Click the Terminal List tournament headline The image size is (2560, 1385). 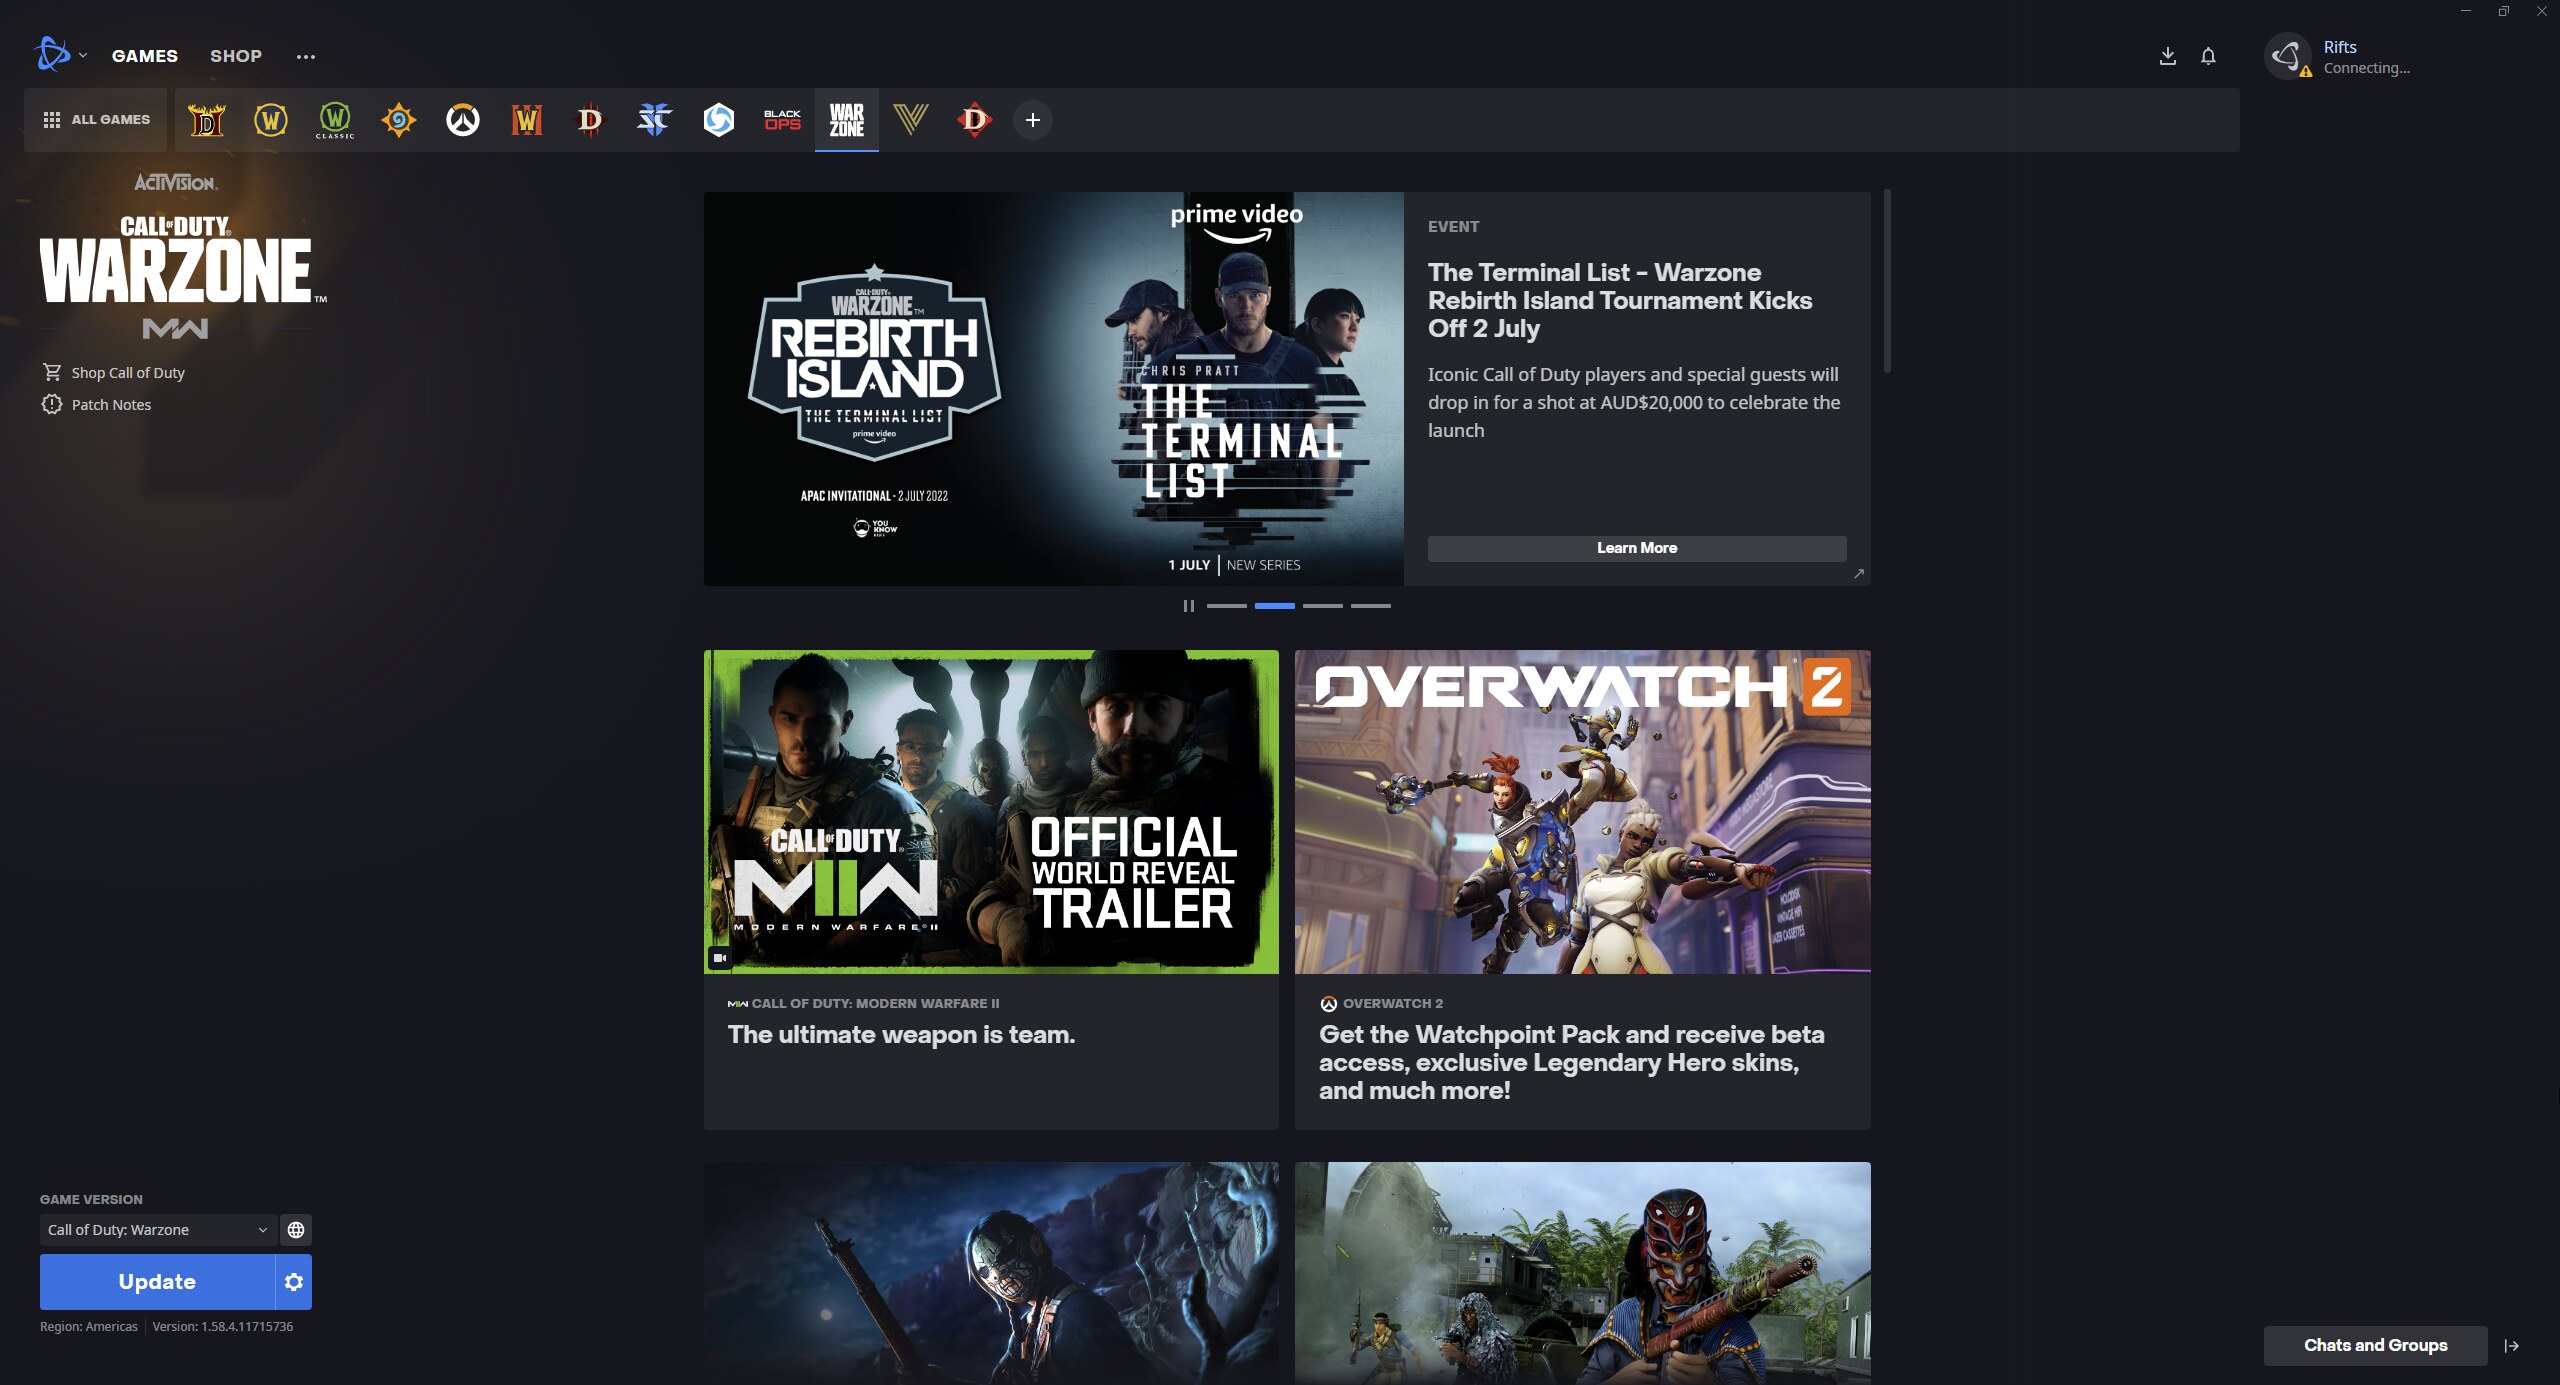point(1620,300)
